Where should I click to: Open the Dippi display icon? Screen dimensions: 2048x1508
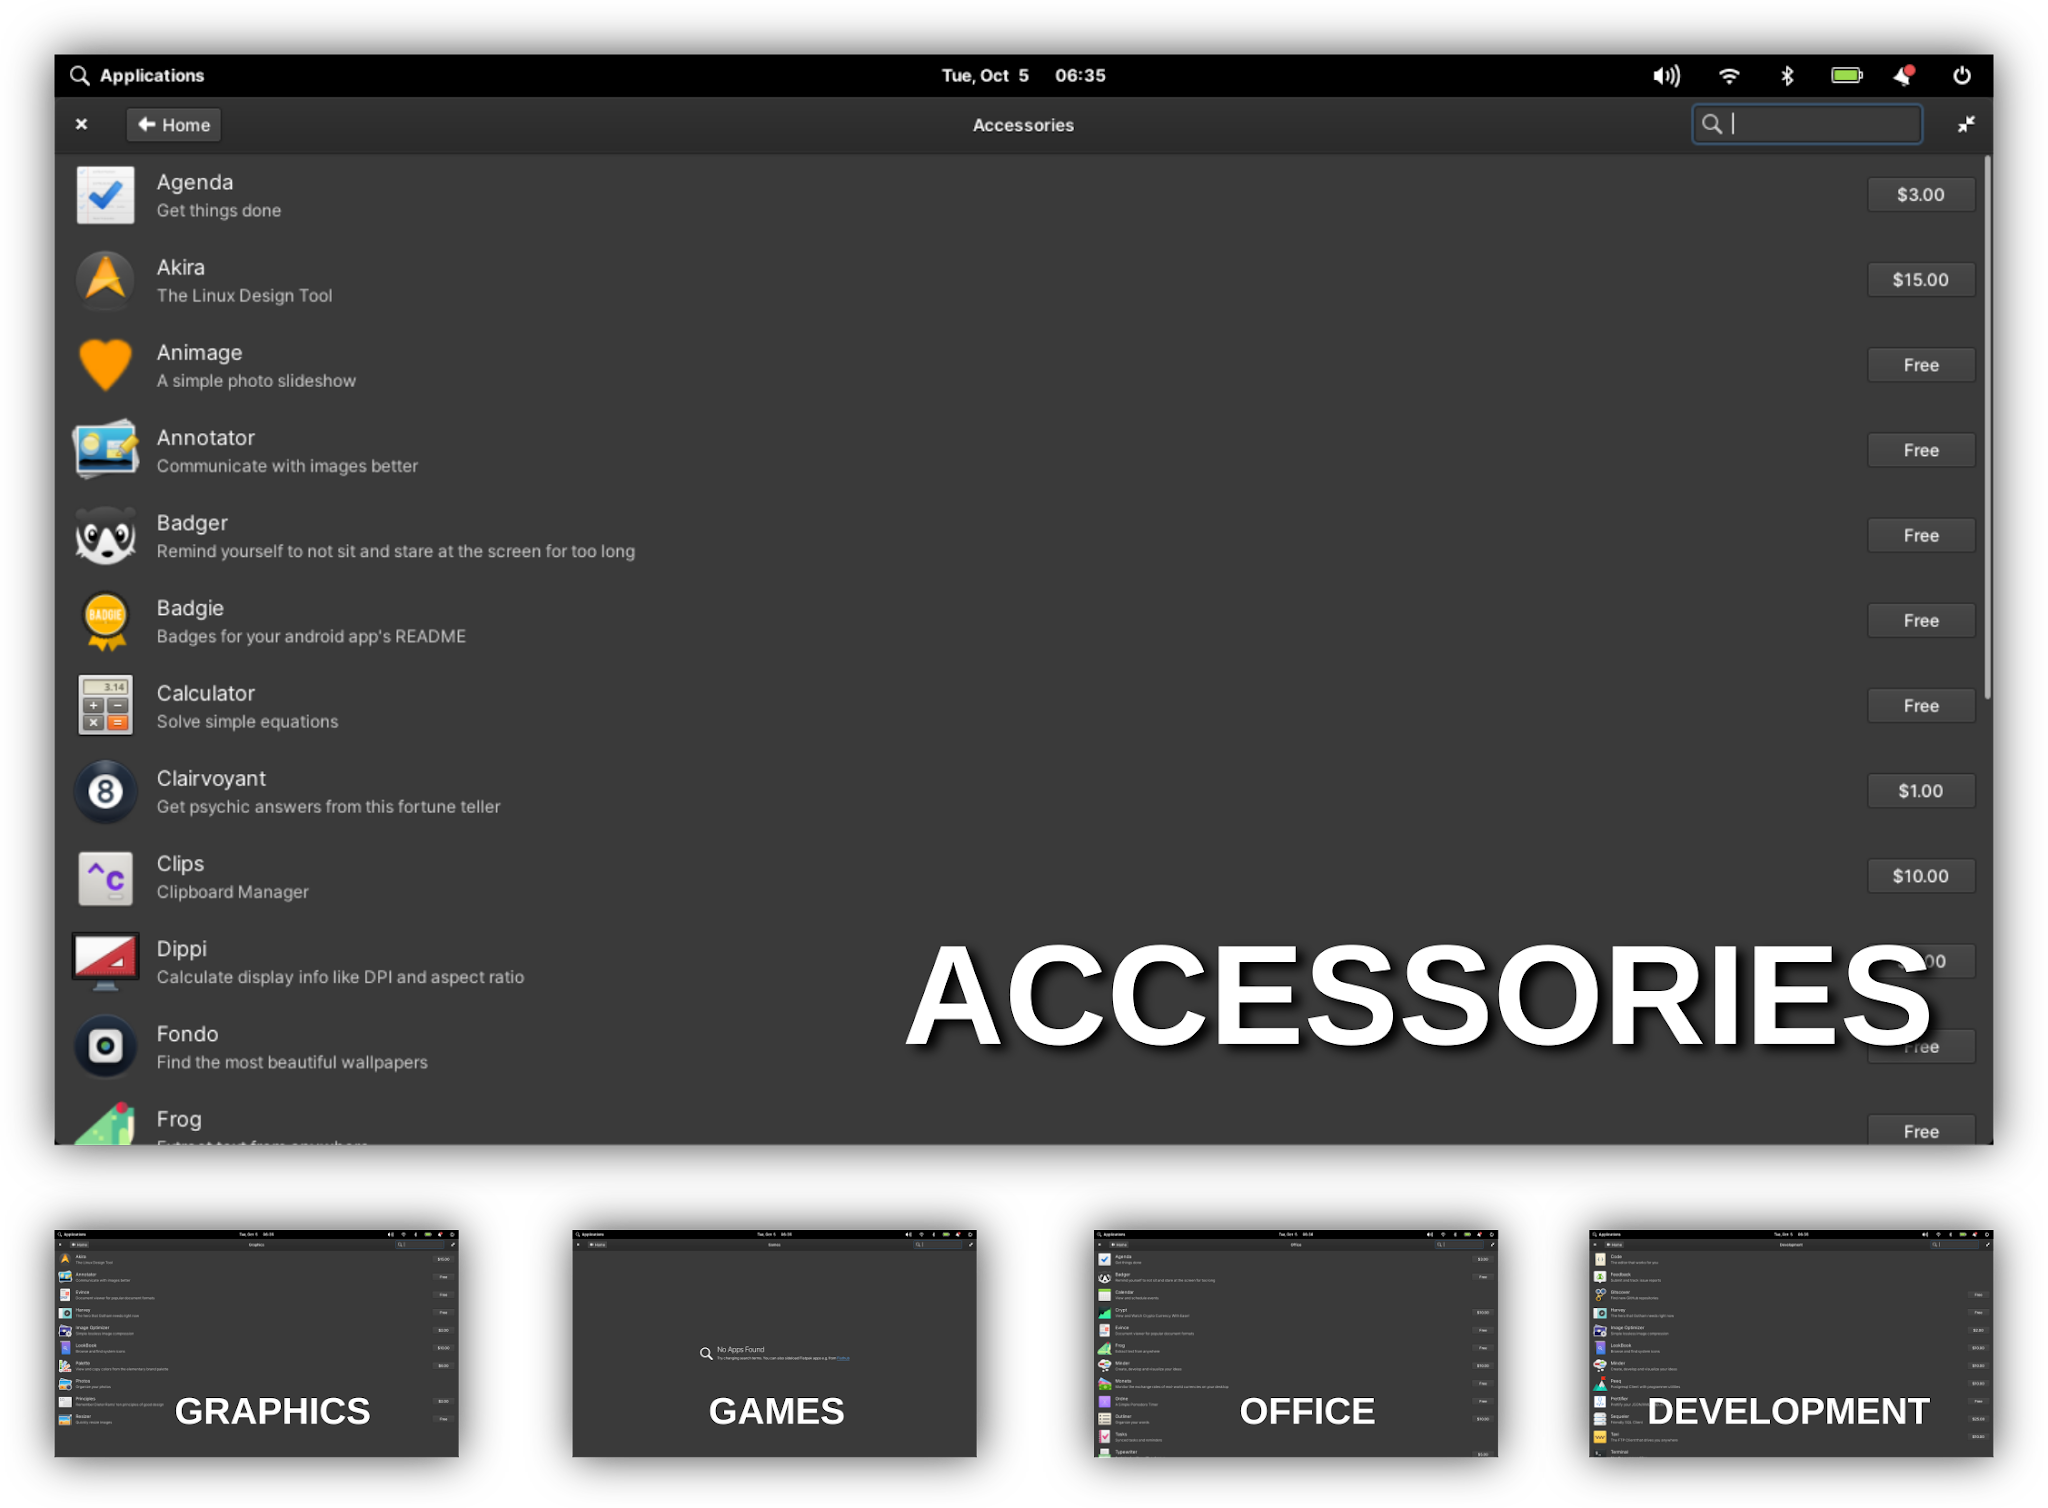(x=105, y=961)
